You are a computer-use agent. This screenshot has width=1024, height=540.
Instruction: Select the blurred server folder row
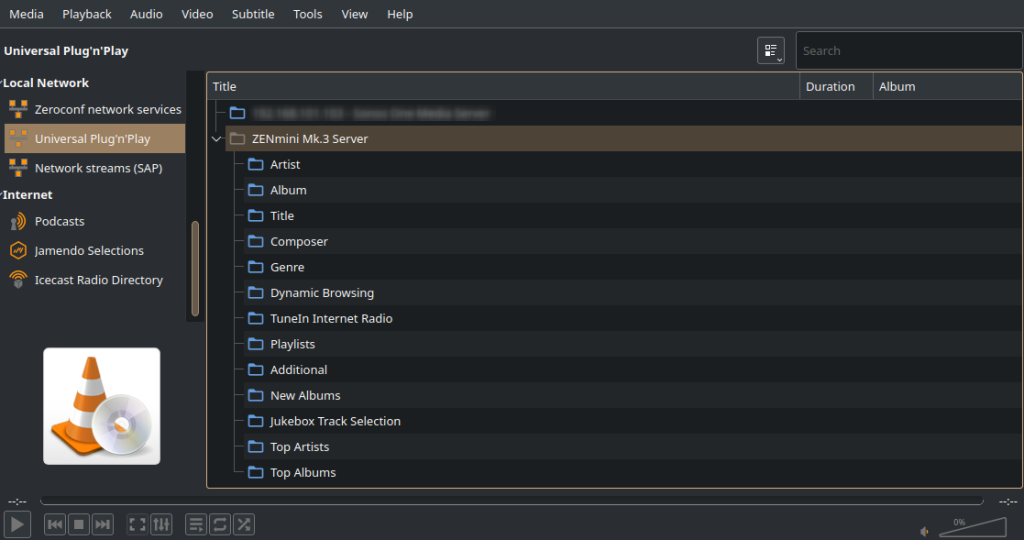(x=624, y=113)
